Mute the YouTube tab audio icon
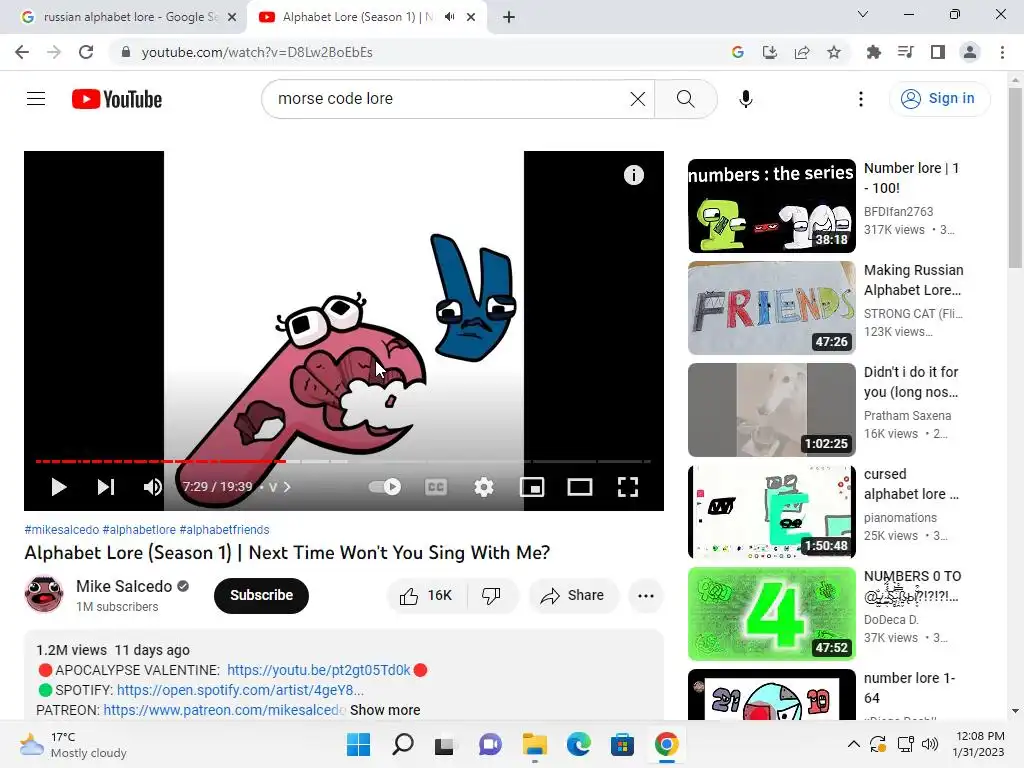Image resolution: width=1024 pixels, height=768 pixels. tap(449, 17)
